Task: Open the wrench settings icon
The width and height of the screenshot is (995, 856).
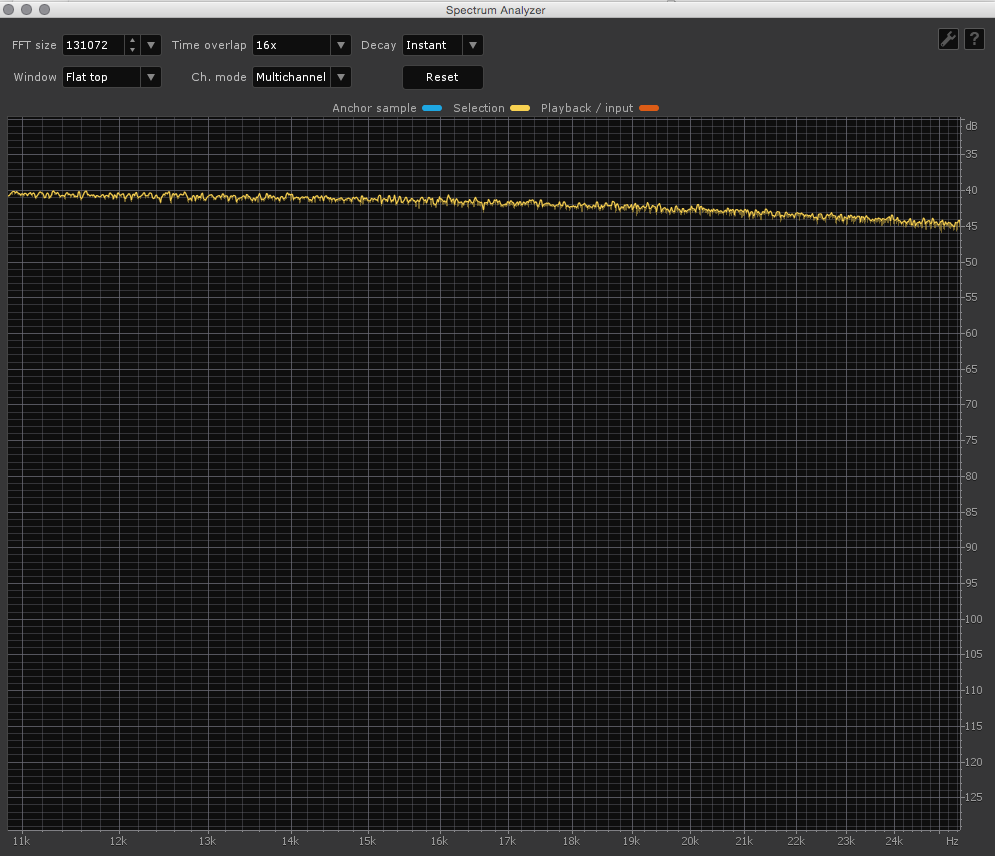Action: 948,39
